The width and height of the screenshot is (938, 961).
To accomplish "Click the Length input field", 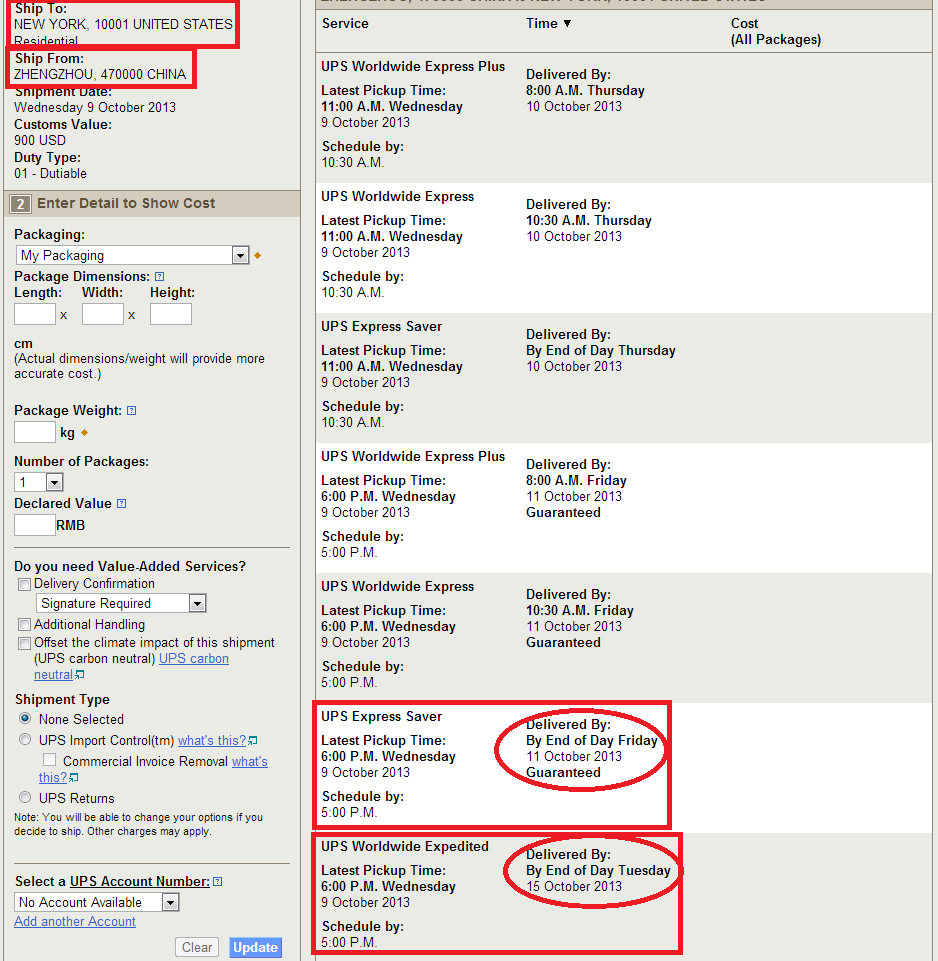I will point(35,314).
